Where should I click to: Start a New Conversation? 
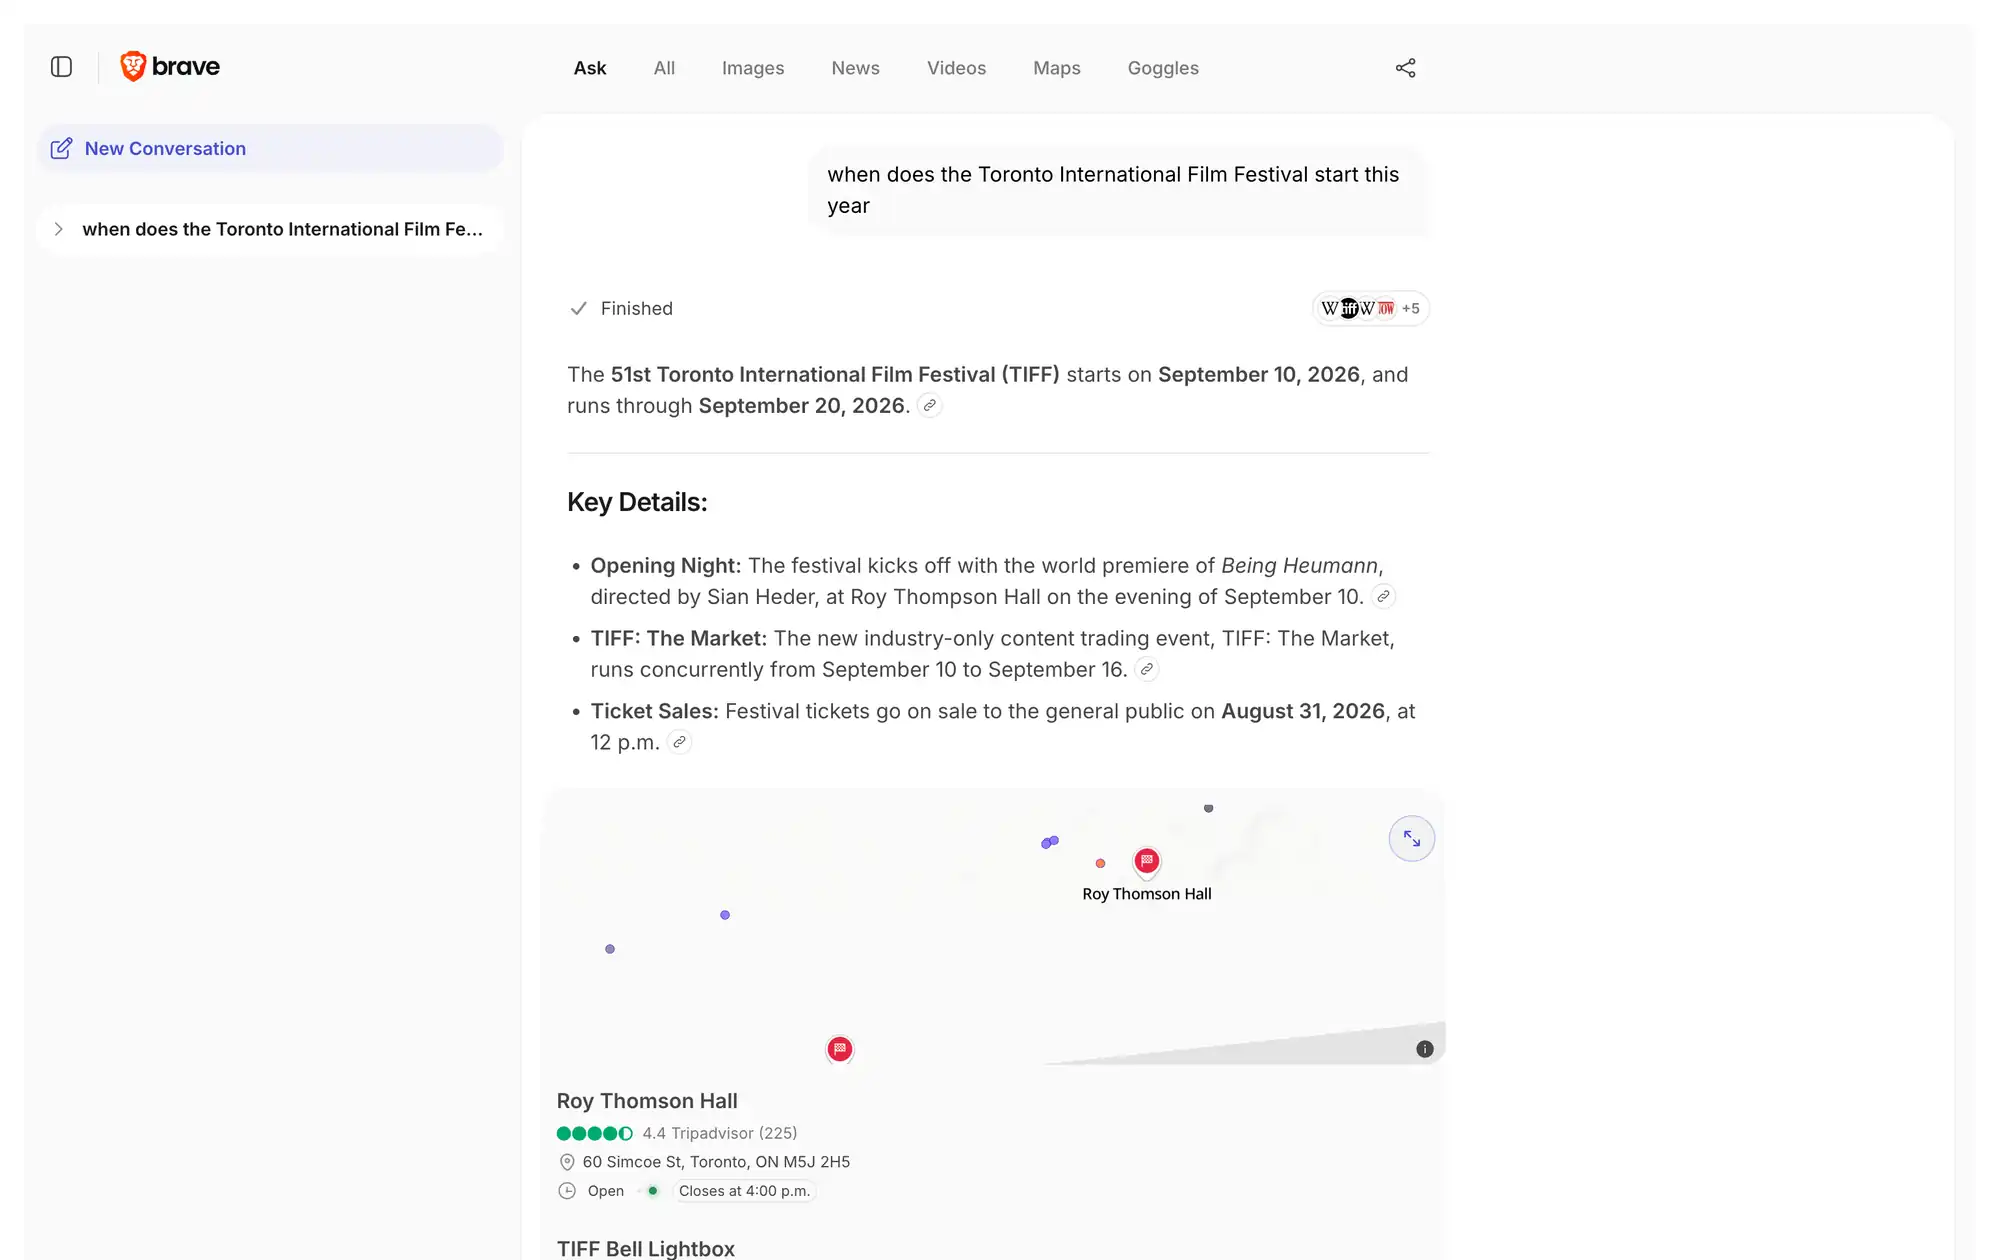coord(270,149)
